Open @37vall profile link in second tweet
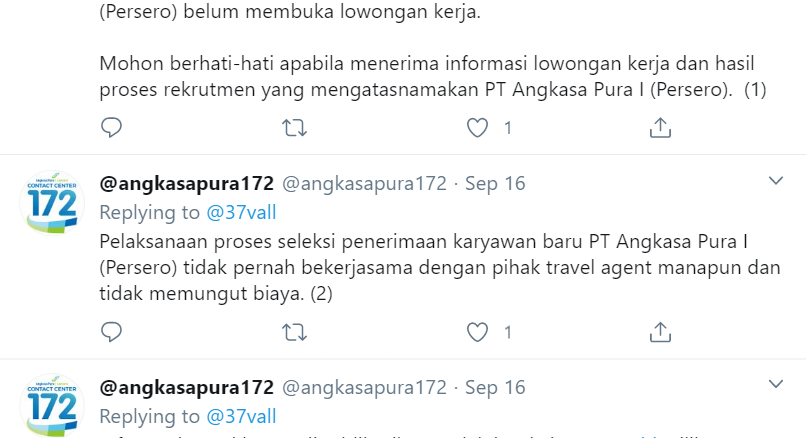Screen dimensions: 807x438 click(x=241, y=213)
